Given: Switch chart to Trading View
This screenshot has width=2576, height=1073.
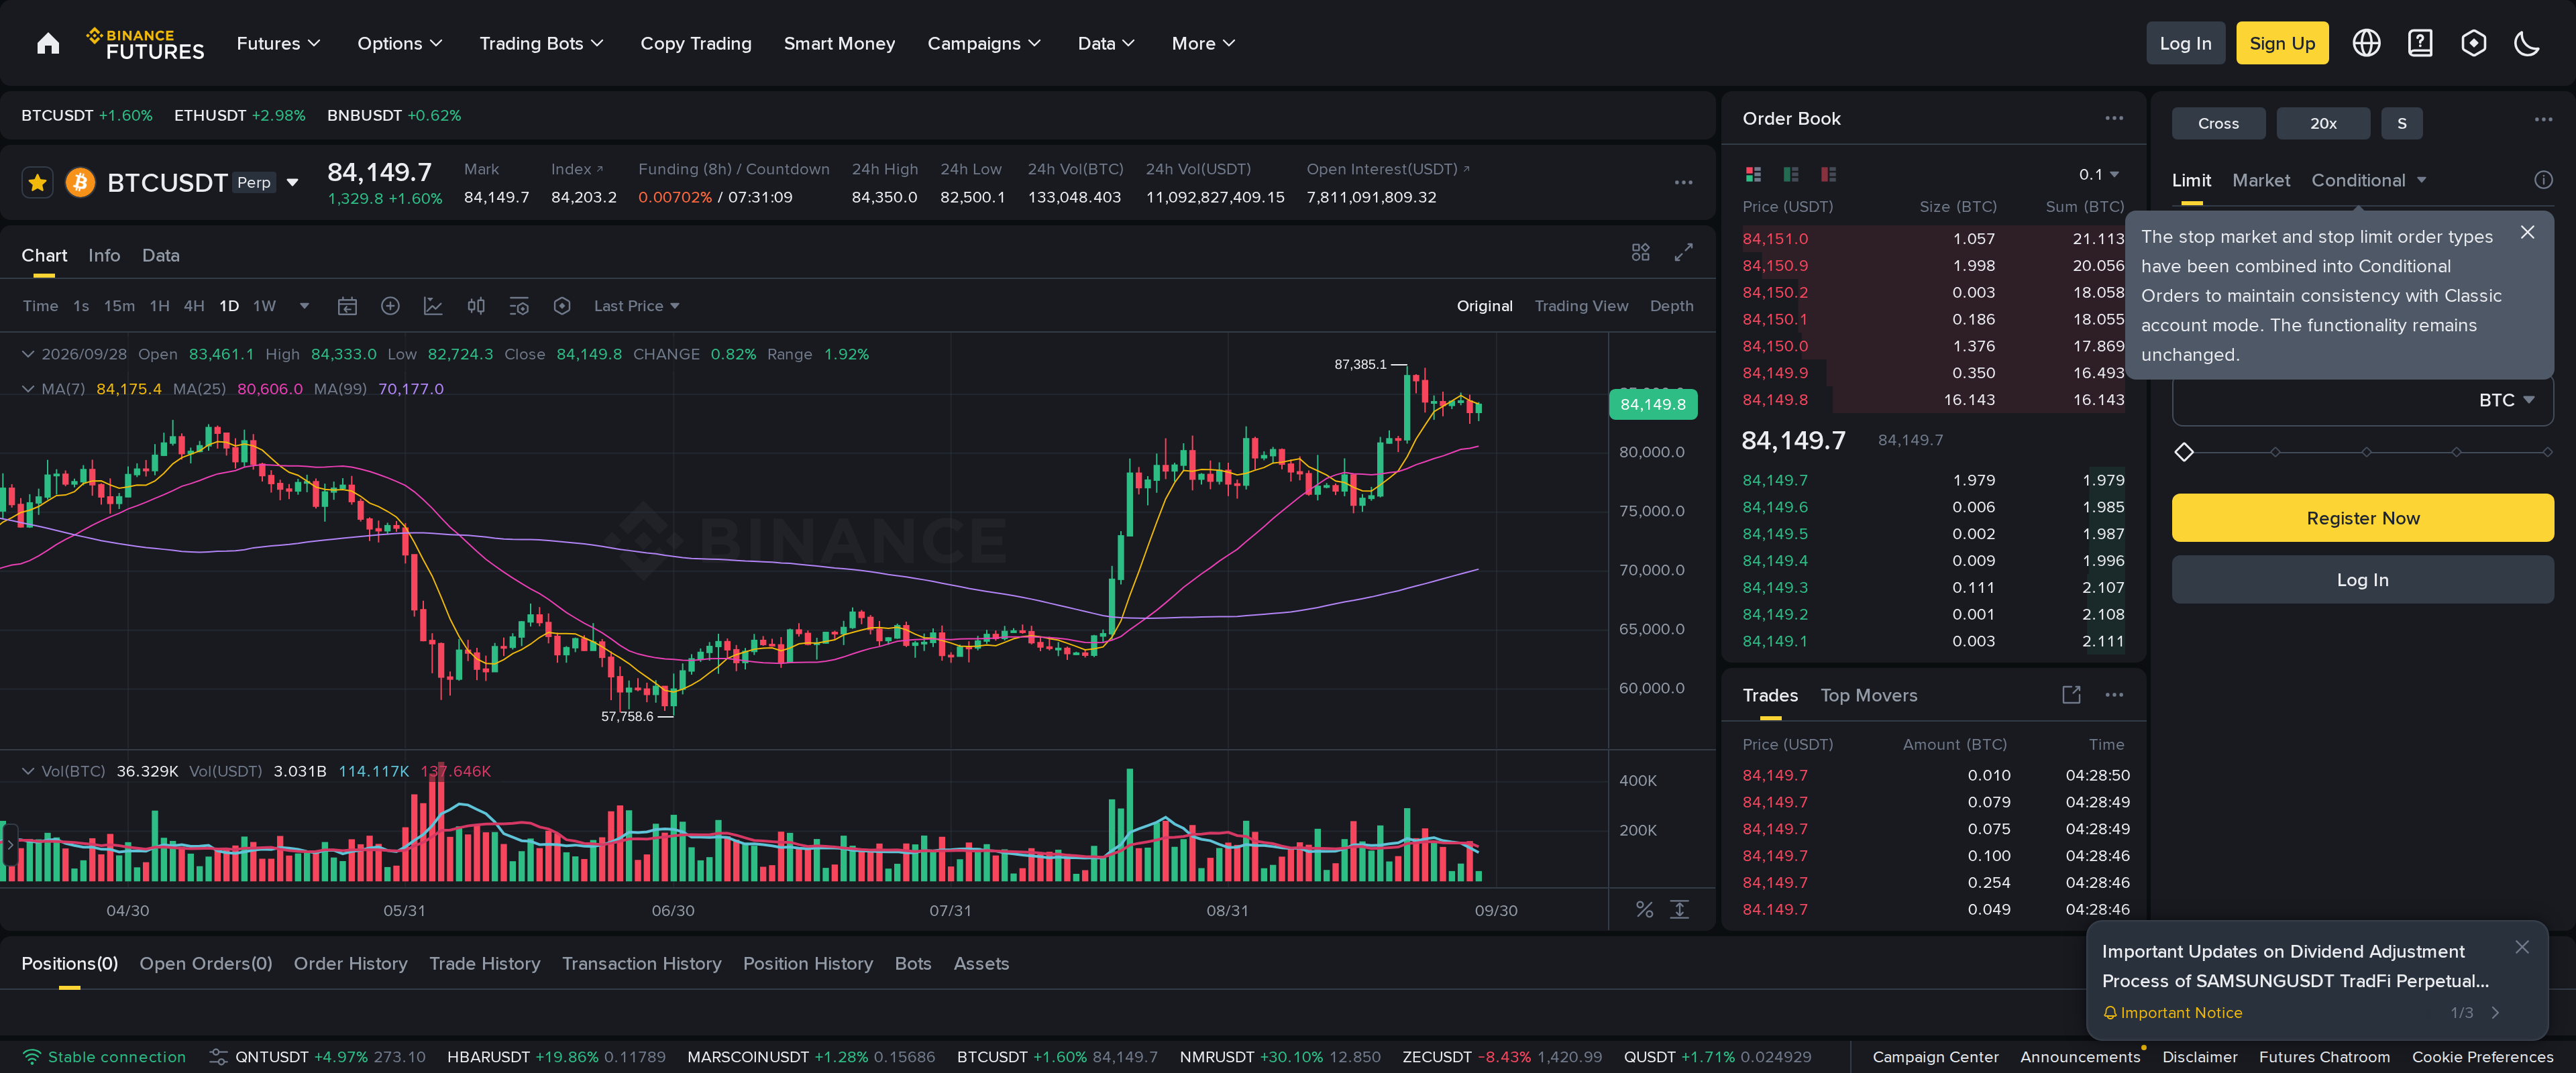Looking at the screenshot, I should click(x=1581, y=306).
